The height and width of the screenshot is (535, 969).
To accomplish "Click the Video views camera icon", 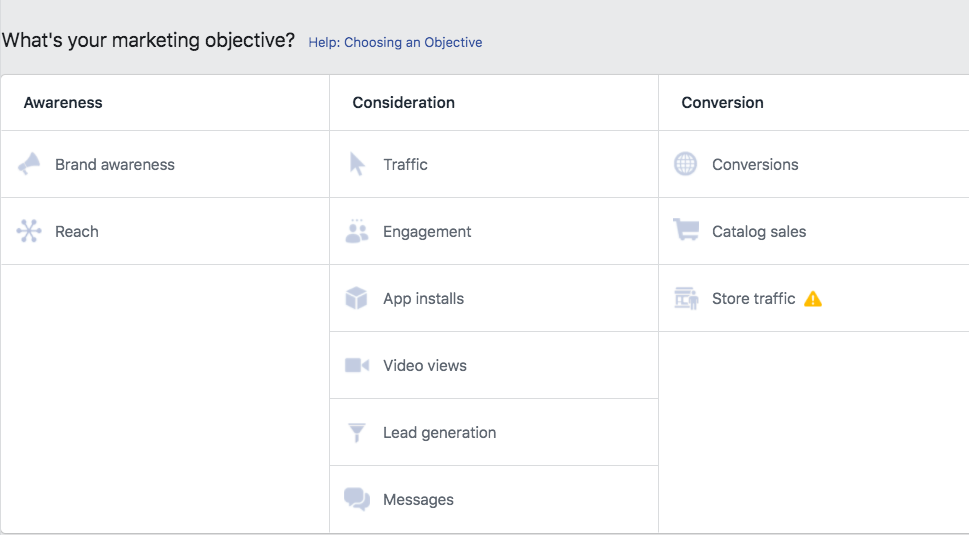I will point(357,365).
